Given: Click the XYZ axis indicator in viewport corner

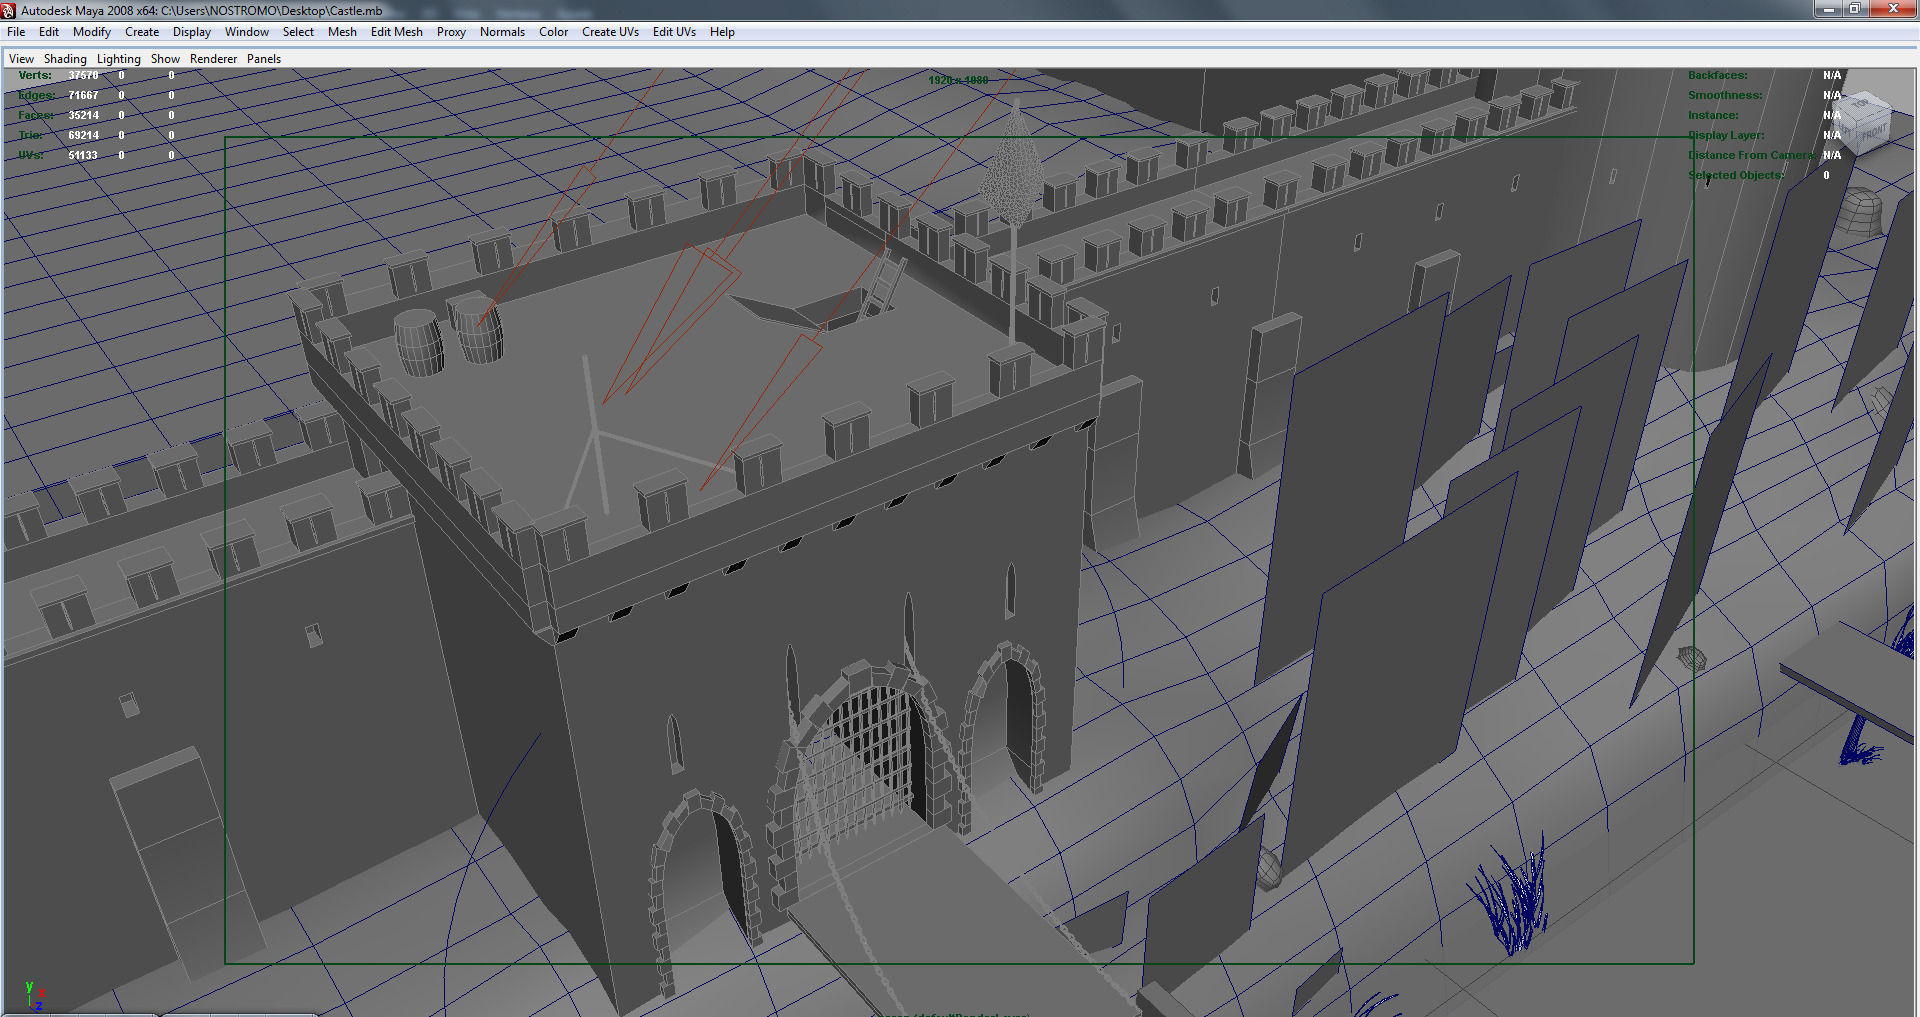Looking at the screenshot, I should [33, 996].
